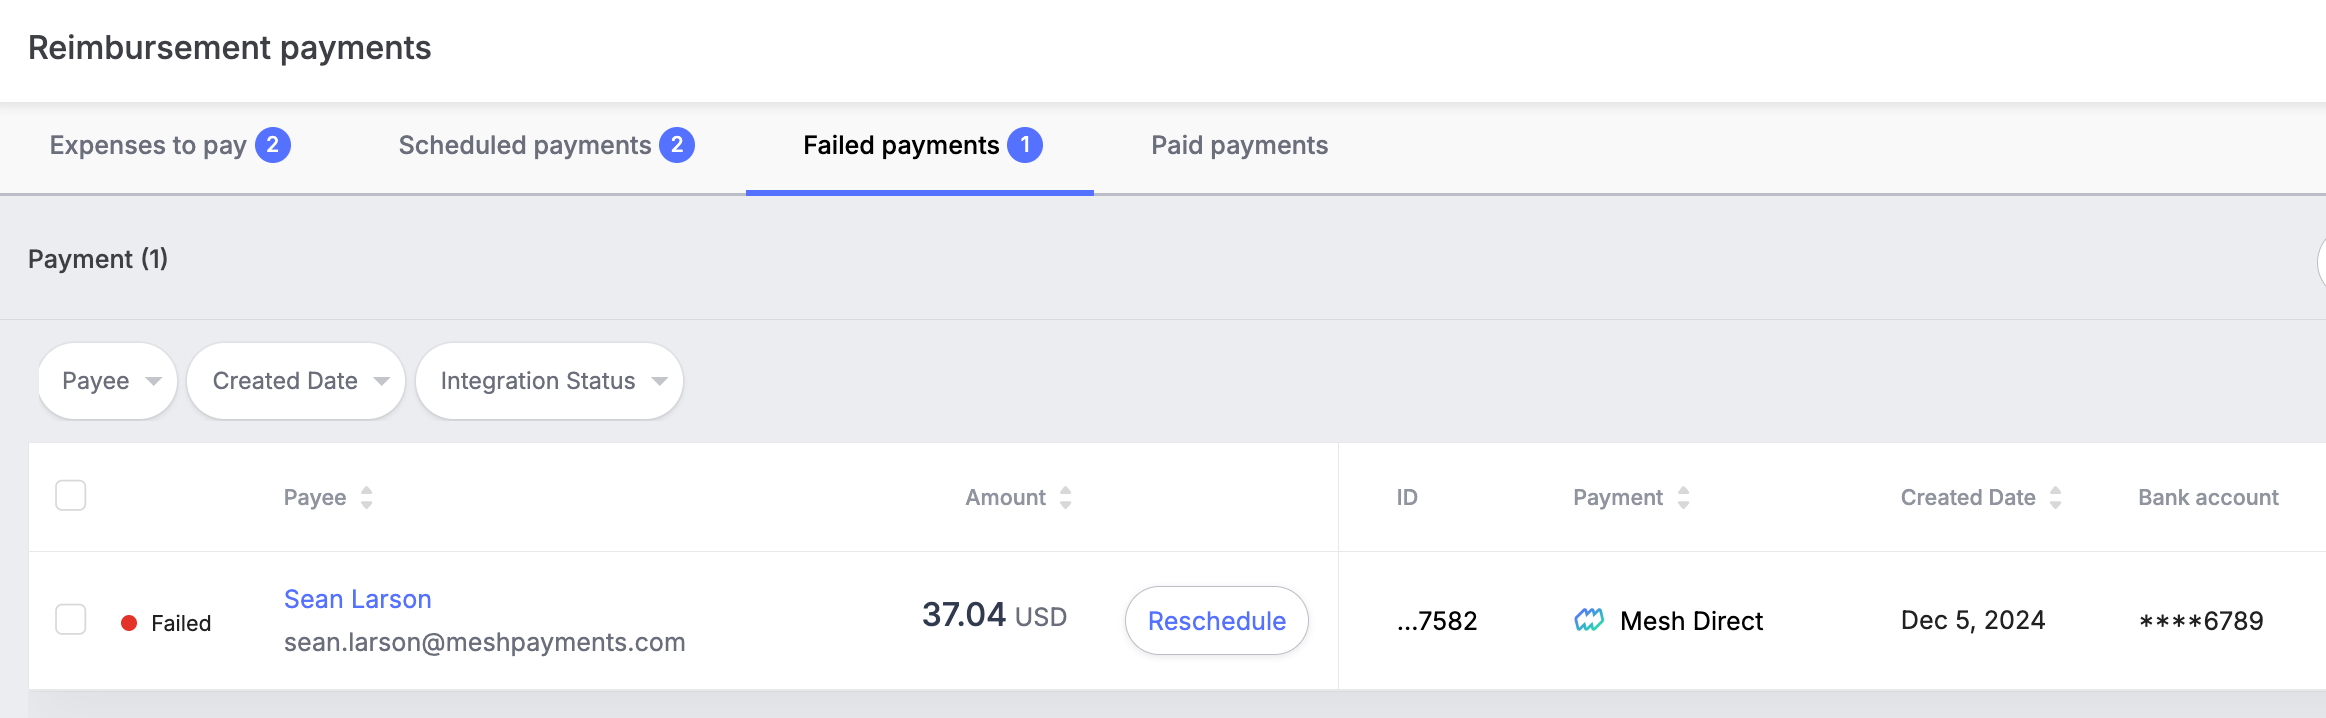The width and height of the screenshot is (2326, 718).
Task: Expand the Integration Status filter
Action: tap(549, 381)
